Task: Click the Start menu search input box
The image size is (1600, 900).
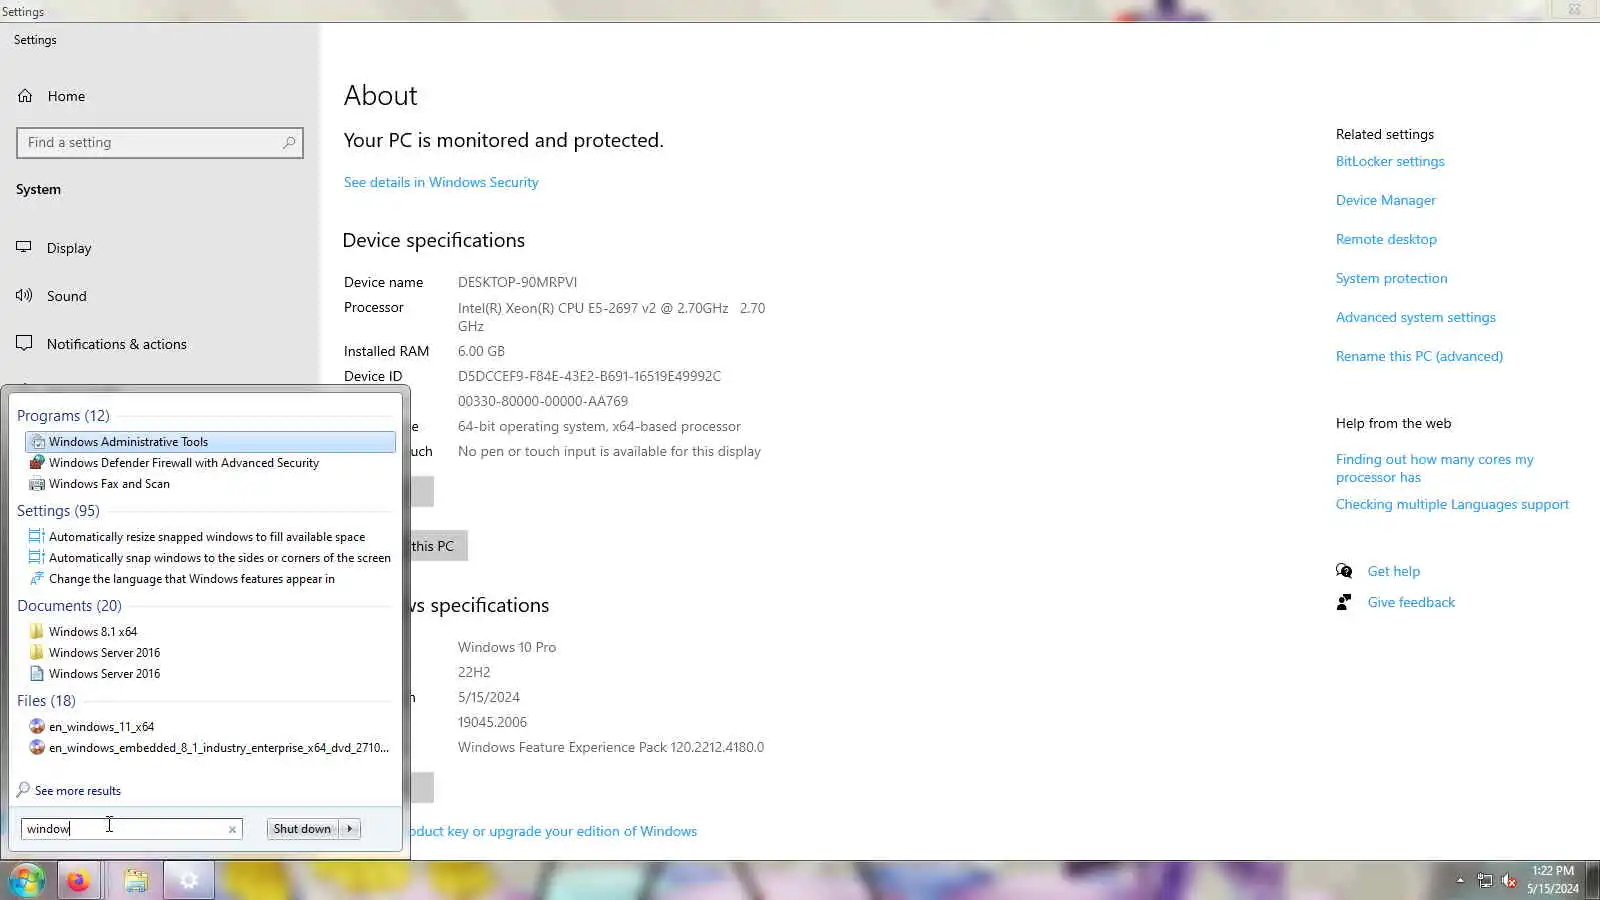Action: (x=131, y=829)
